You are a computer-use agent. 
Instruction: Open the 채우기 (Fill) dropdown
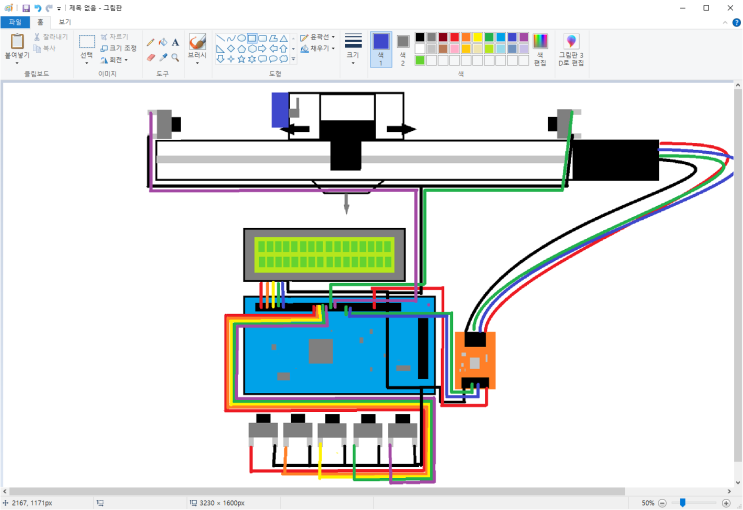[317, 48]
